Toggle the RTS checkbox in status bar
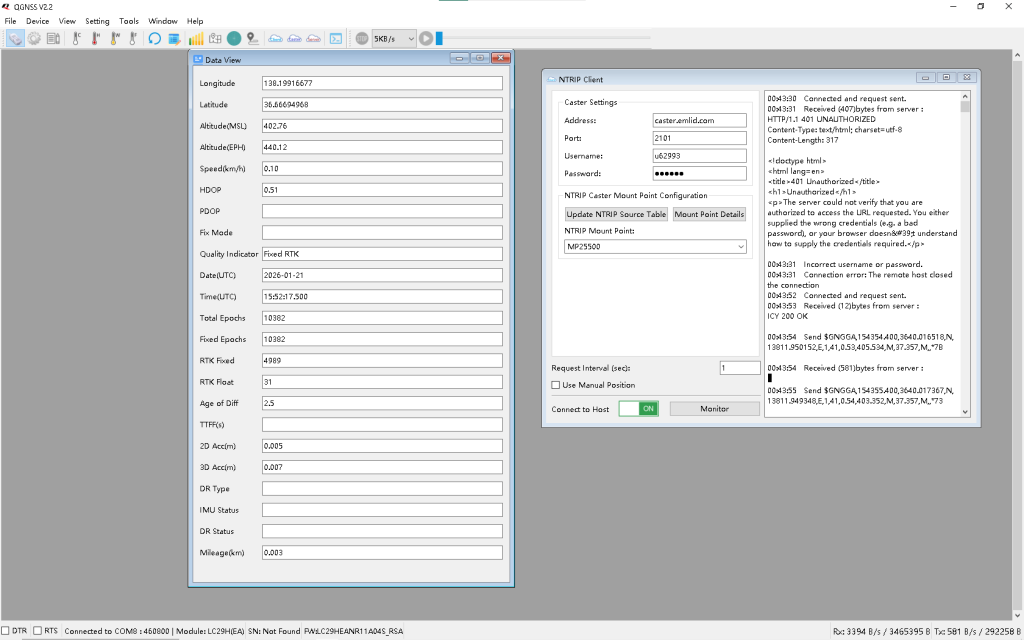 click(x=38, y=631)
